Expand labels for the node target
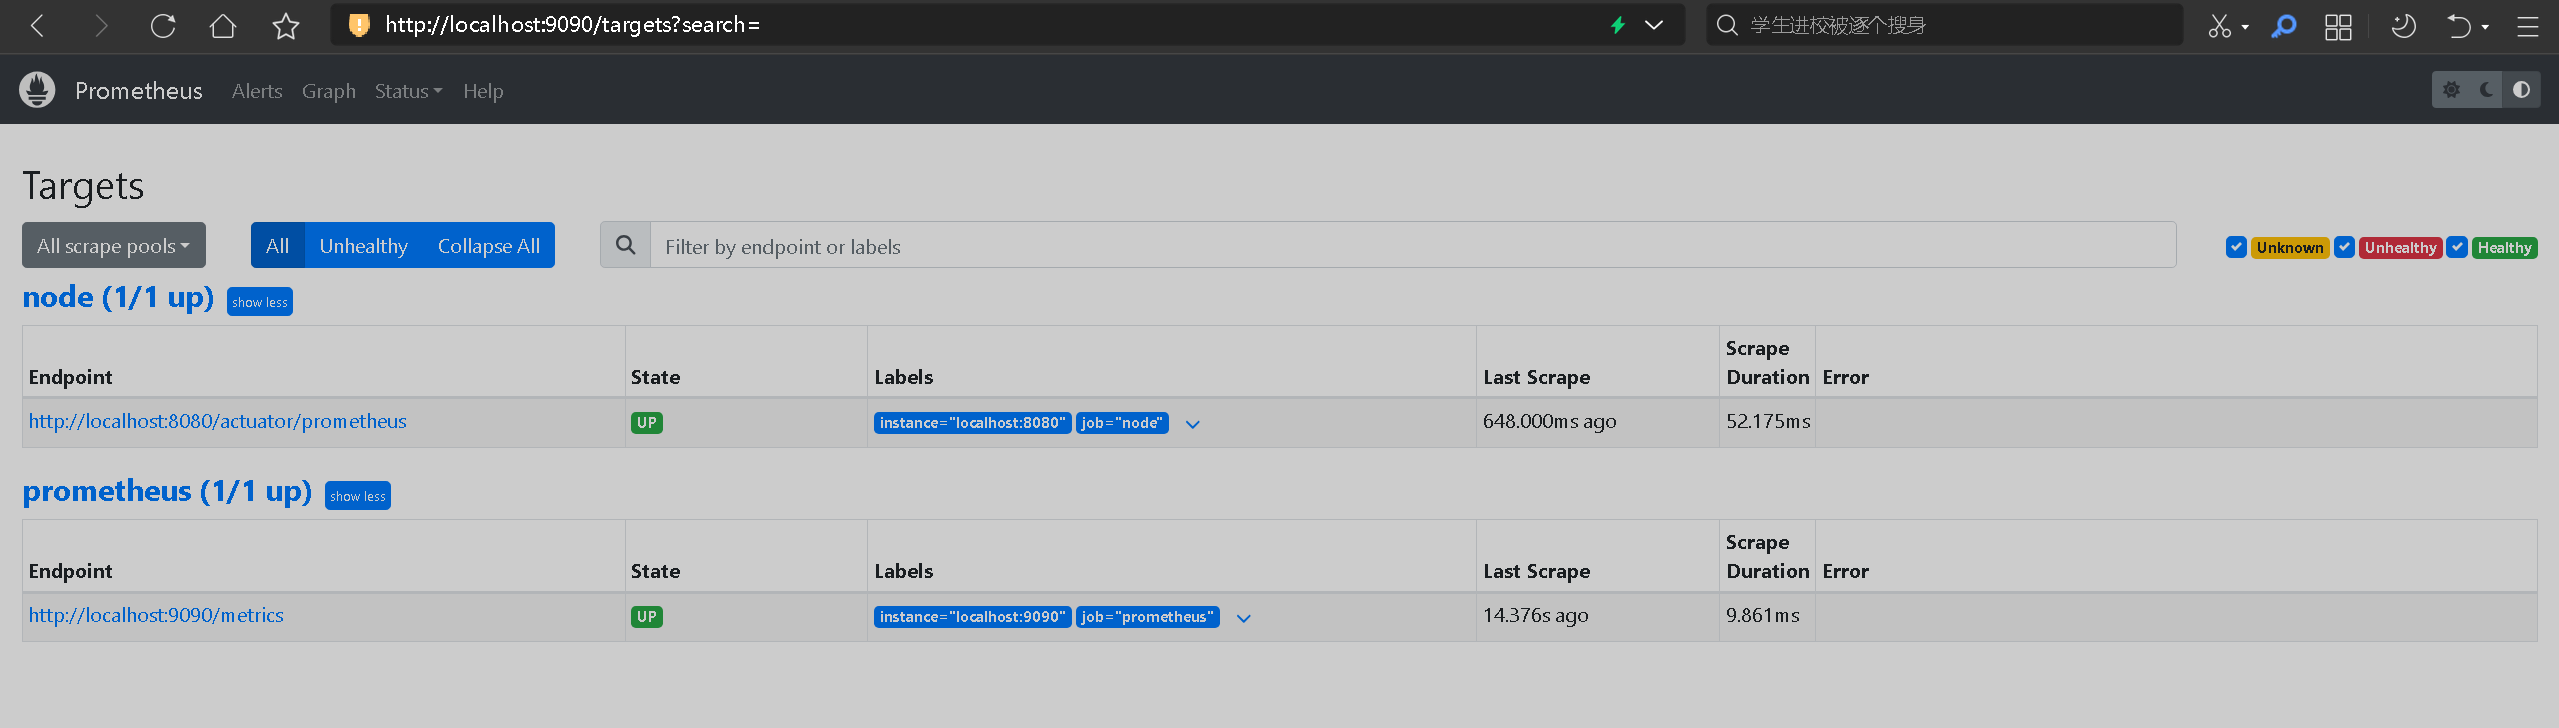Screen dimensions: 2559x728 (1192, 424)
